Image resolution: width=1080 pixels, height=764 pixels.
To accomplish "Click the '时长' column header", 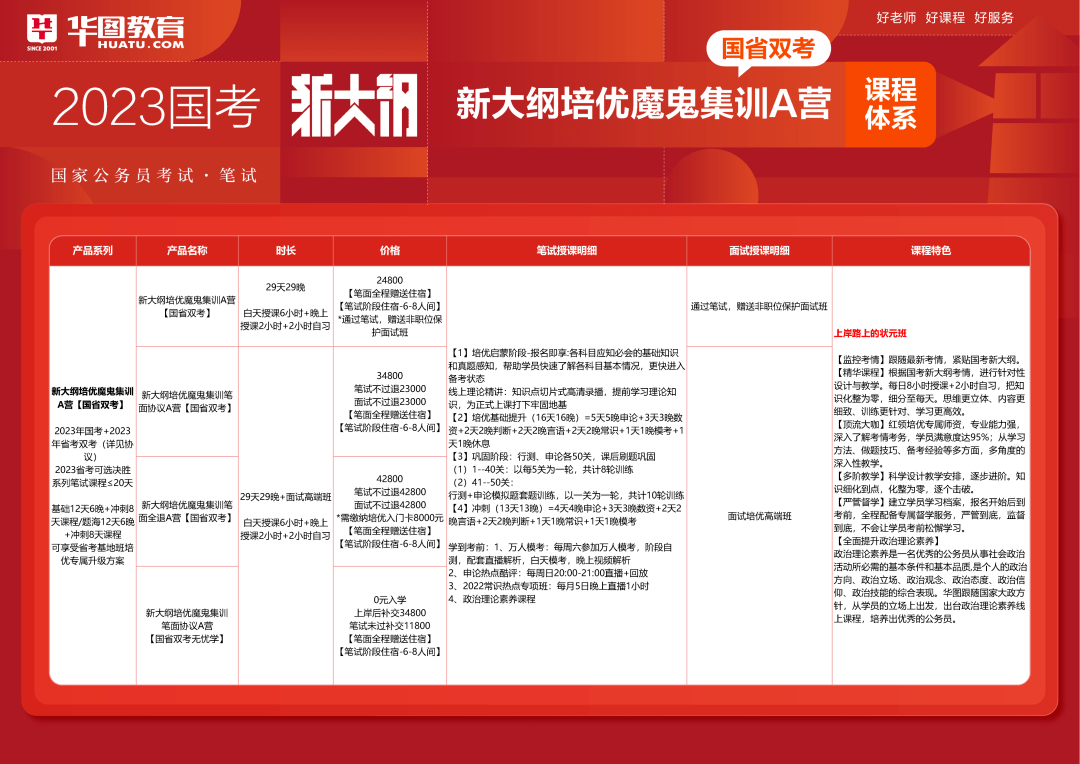I will 286,251.
